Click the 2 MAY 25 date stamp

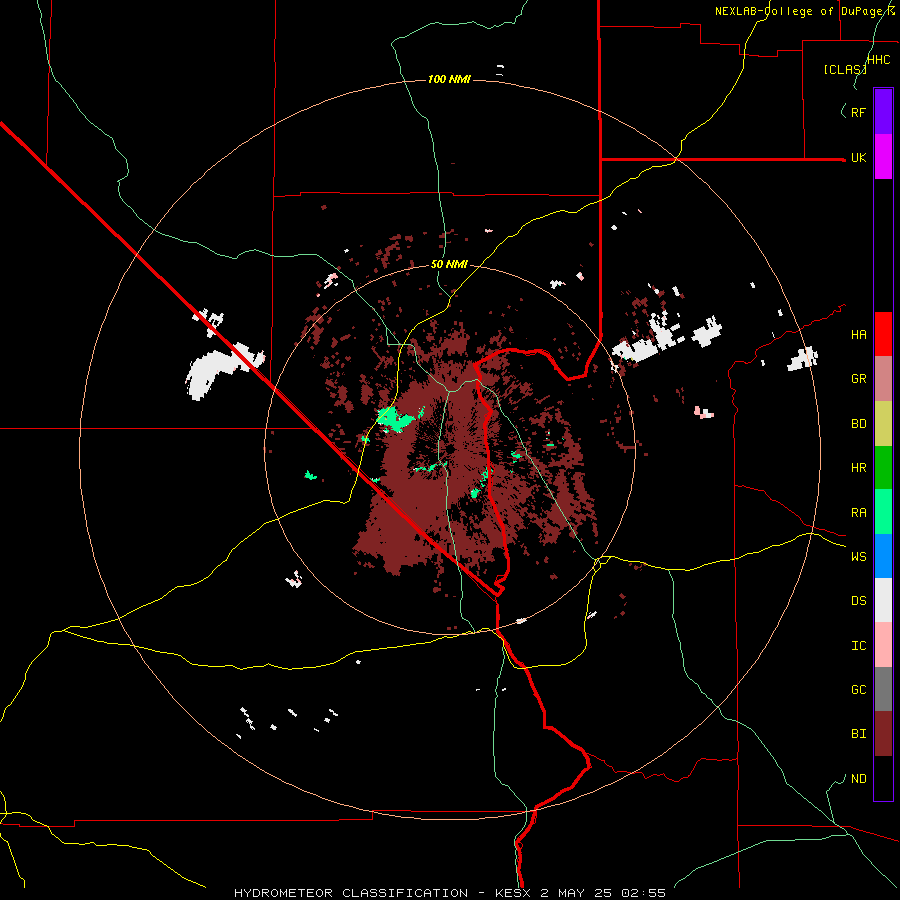tap(578, 893)
